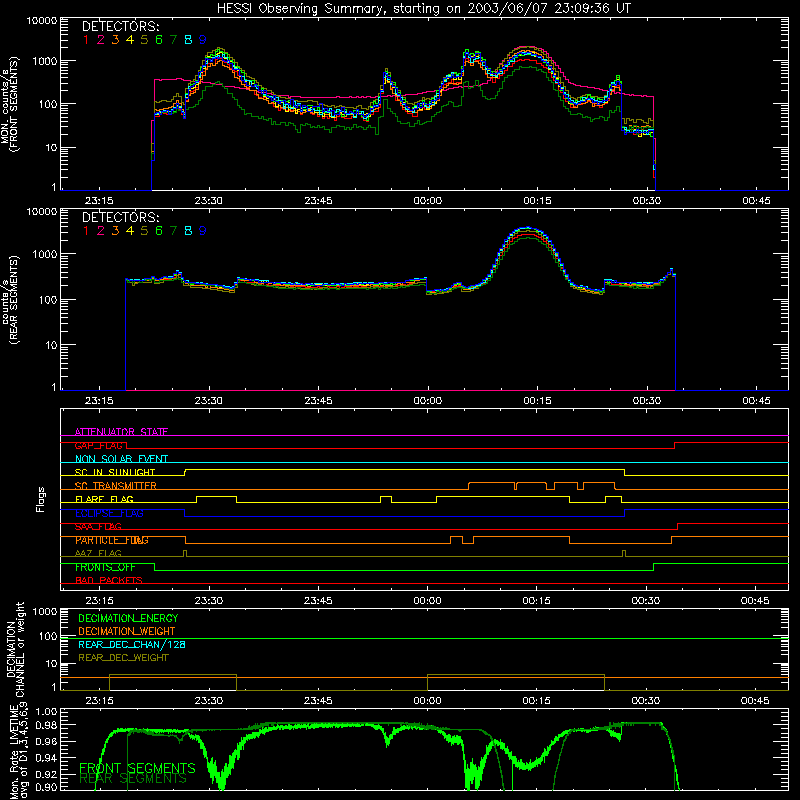The image size is (800, 800).
Task: Click 00:45 tick under the front-segments plot
Action: [x=756, y=201]
